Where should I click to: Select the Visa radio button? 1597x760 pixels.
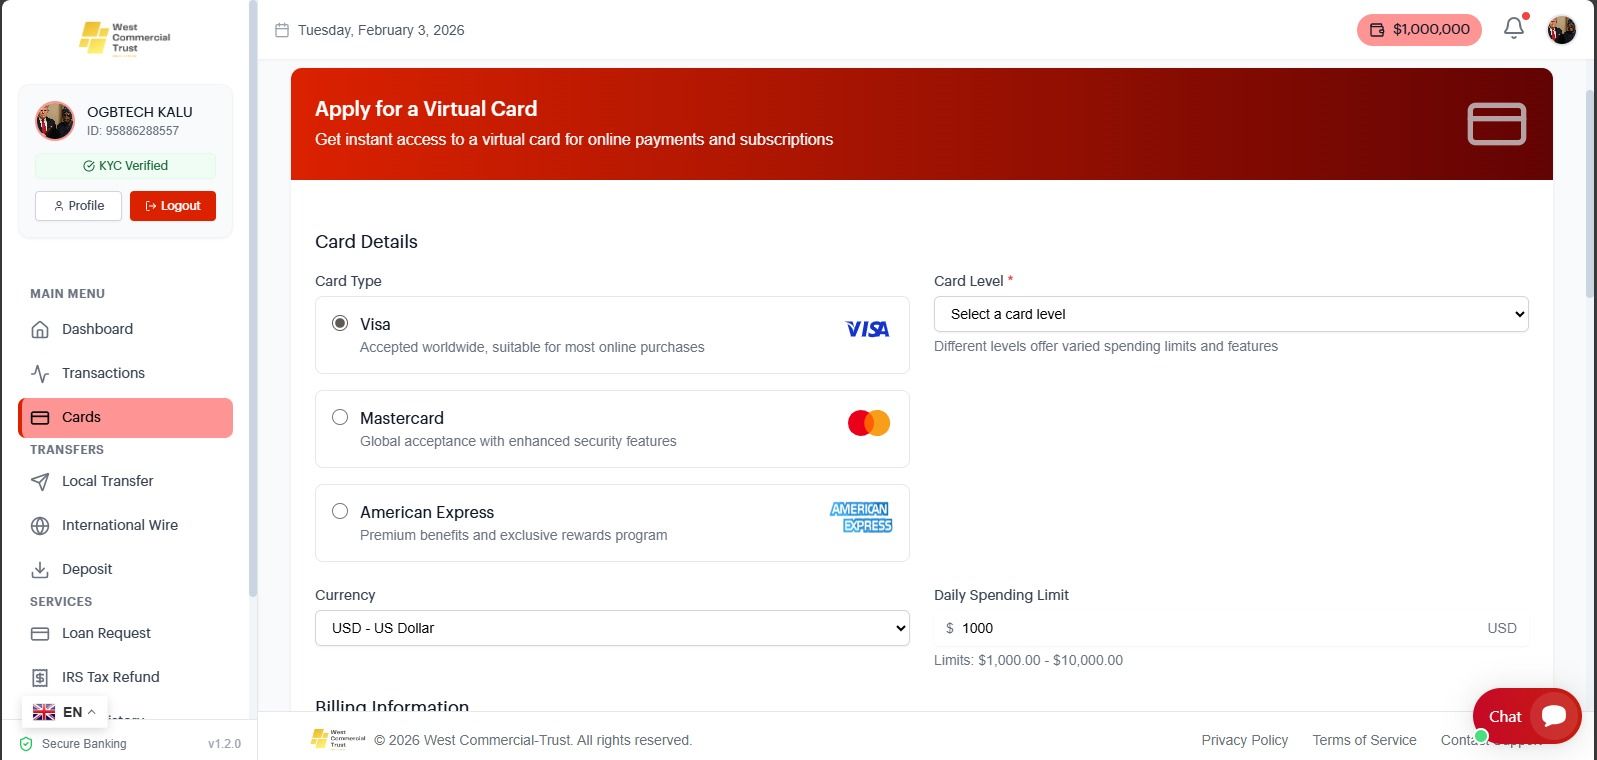[340, 323]
